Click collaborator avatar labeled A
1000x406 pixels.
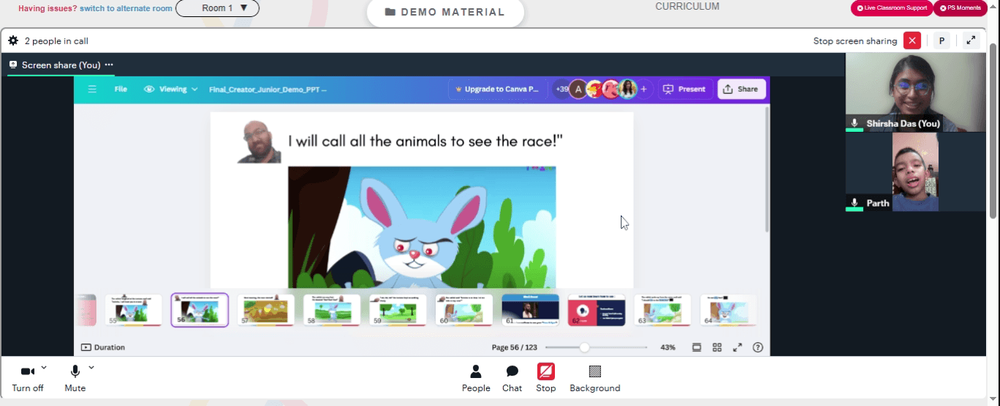click(x=578, y=89)
